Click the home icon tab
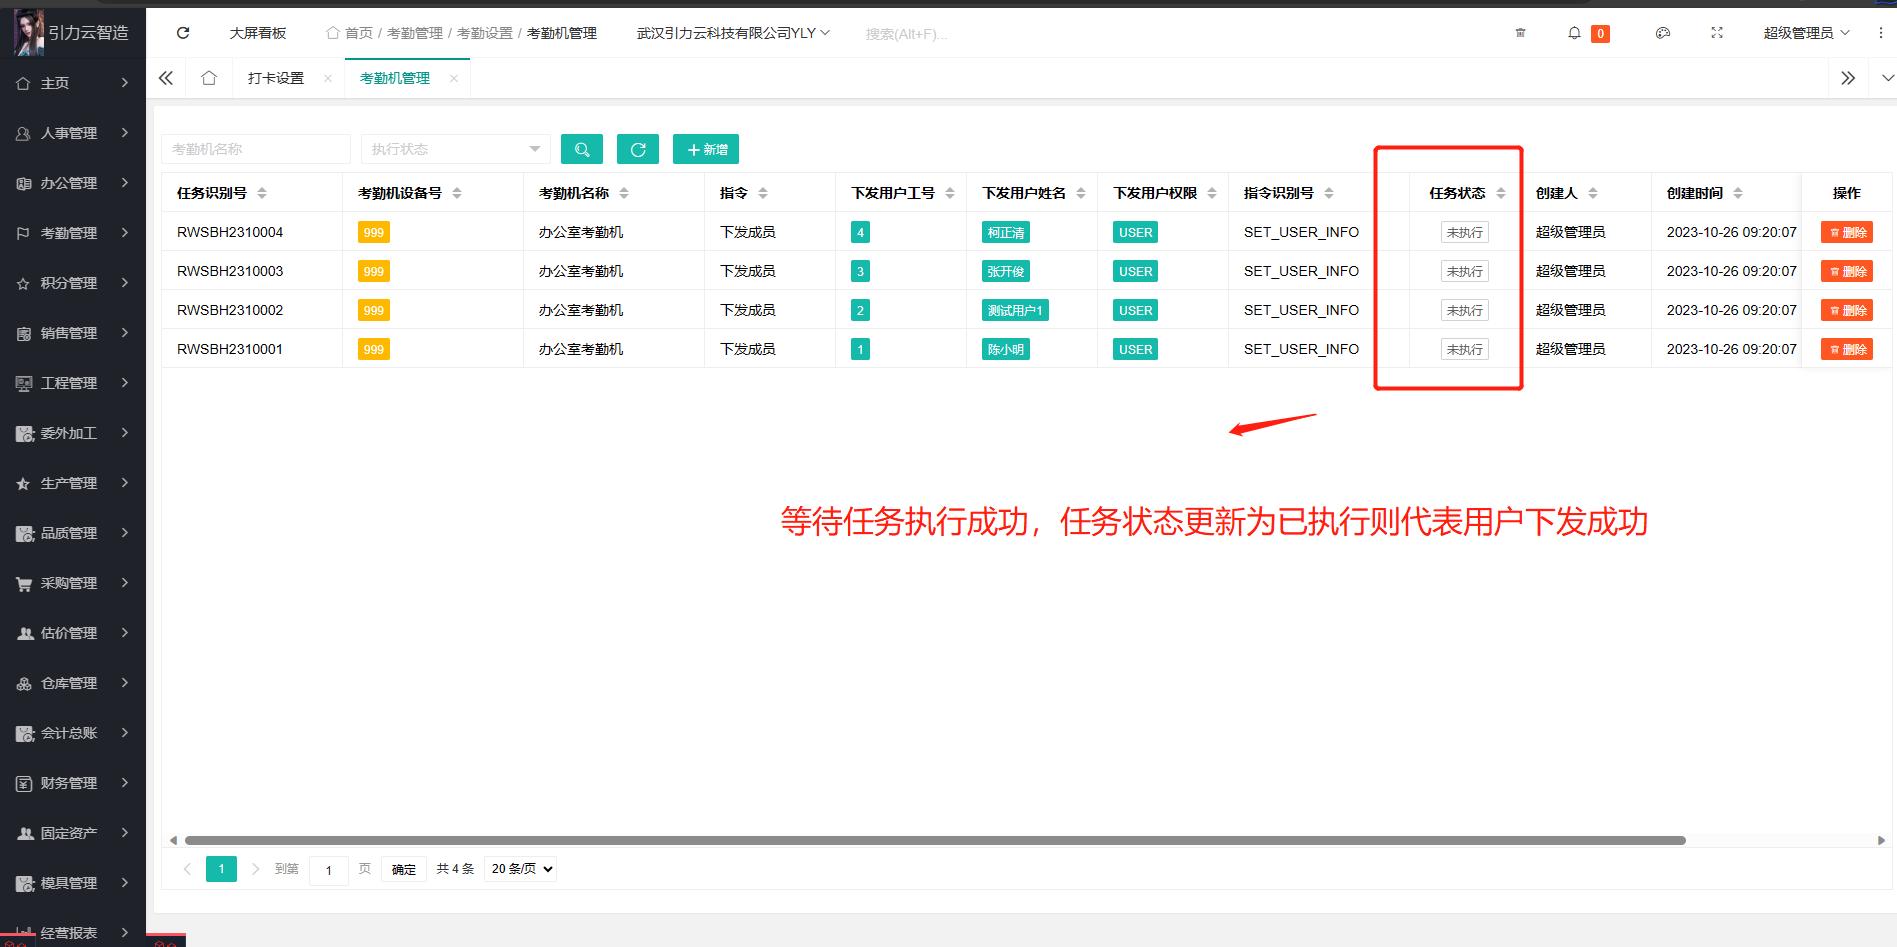Screen dimensions: 1897x947 pyautogui.click(x=209, y=78)
